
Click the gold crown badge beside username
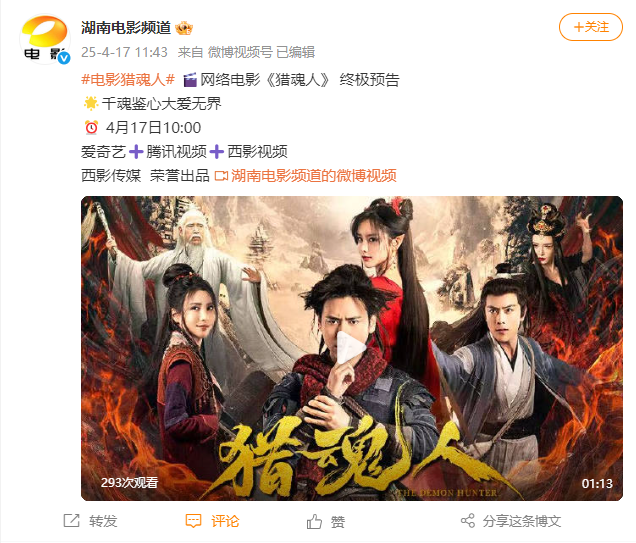[x=184, y=28]
